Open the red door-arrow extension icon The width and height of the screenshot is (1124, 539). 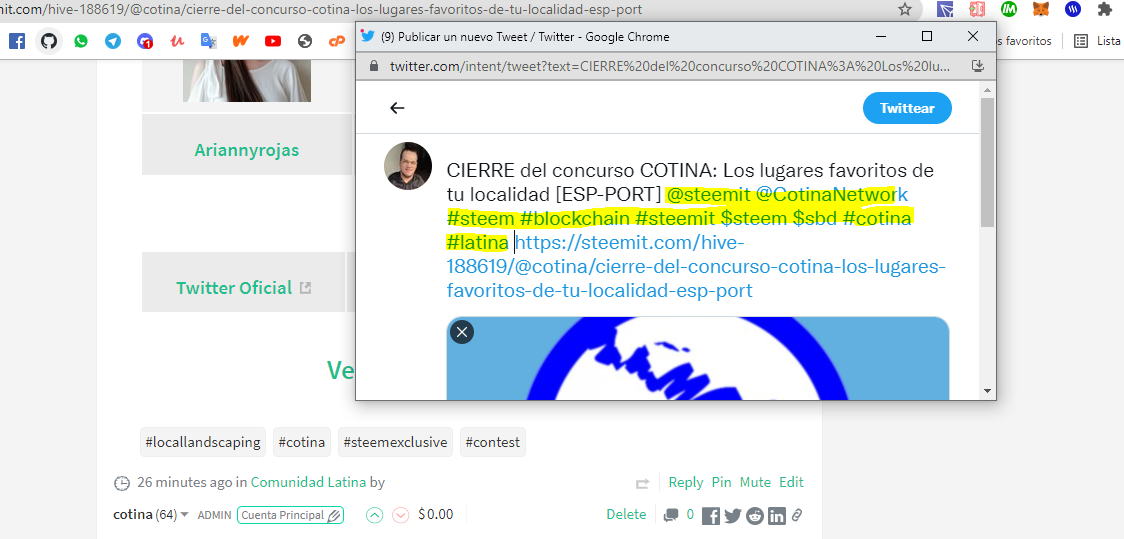pos(977,9)
